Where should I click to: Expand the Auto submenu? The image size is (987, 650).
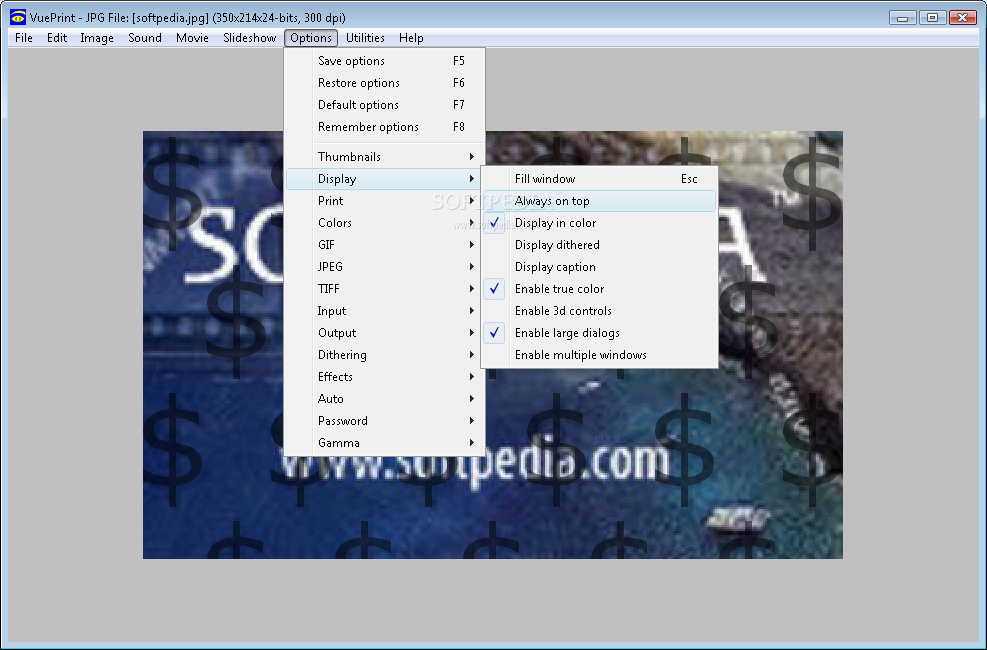(x=385, y=399)
